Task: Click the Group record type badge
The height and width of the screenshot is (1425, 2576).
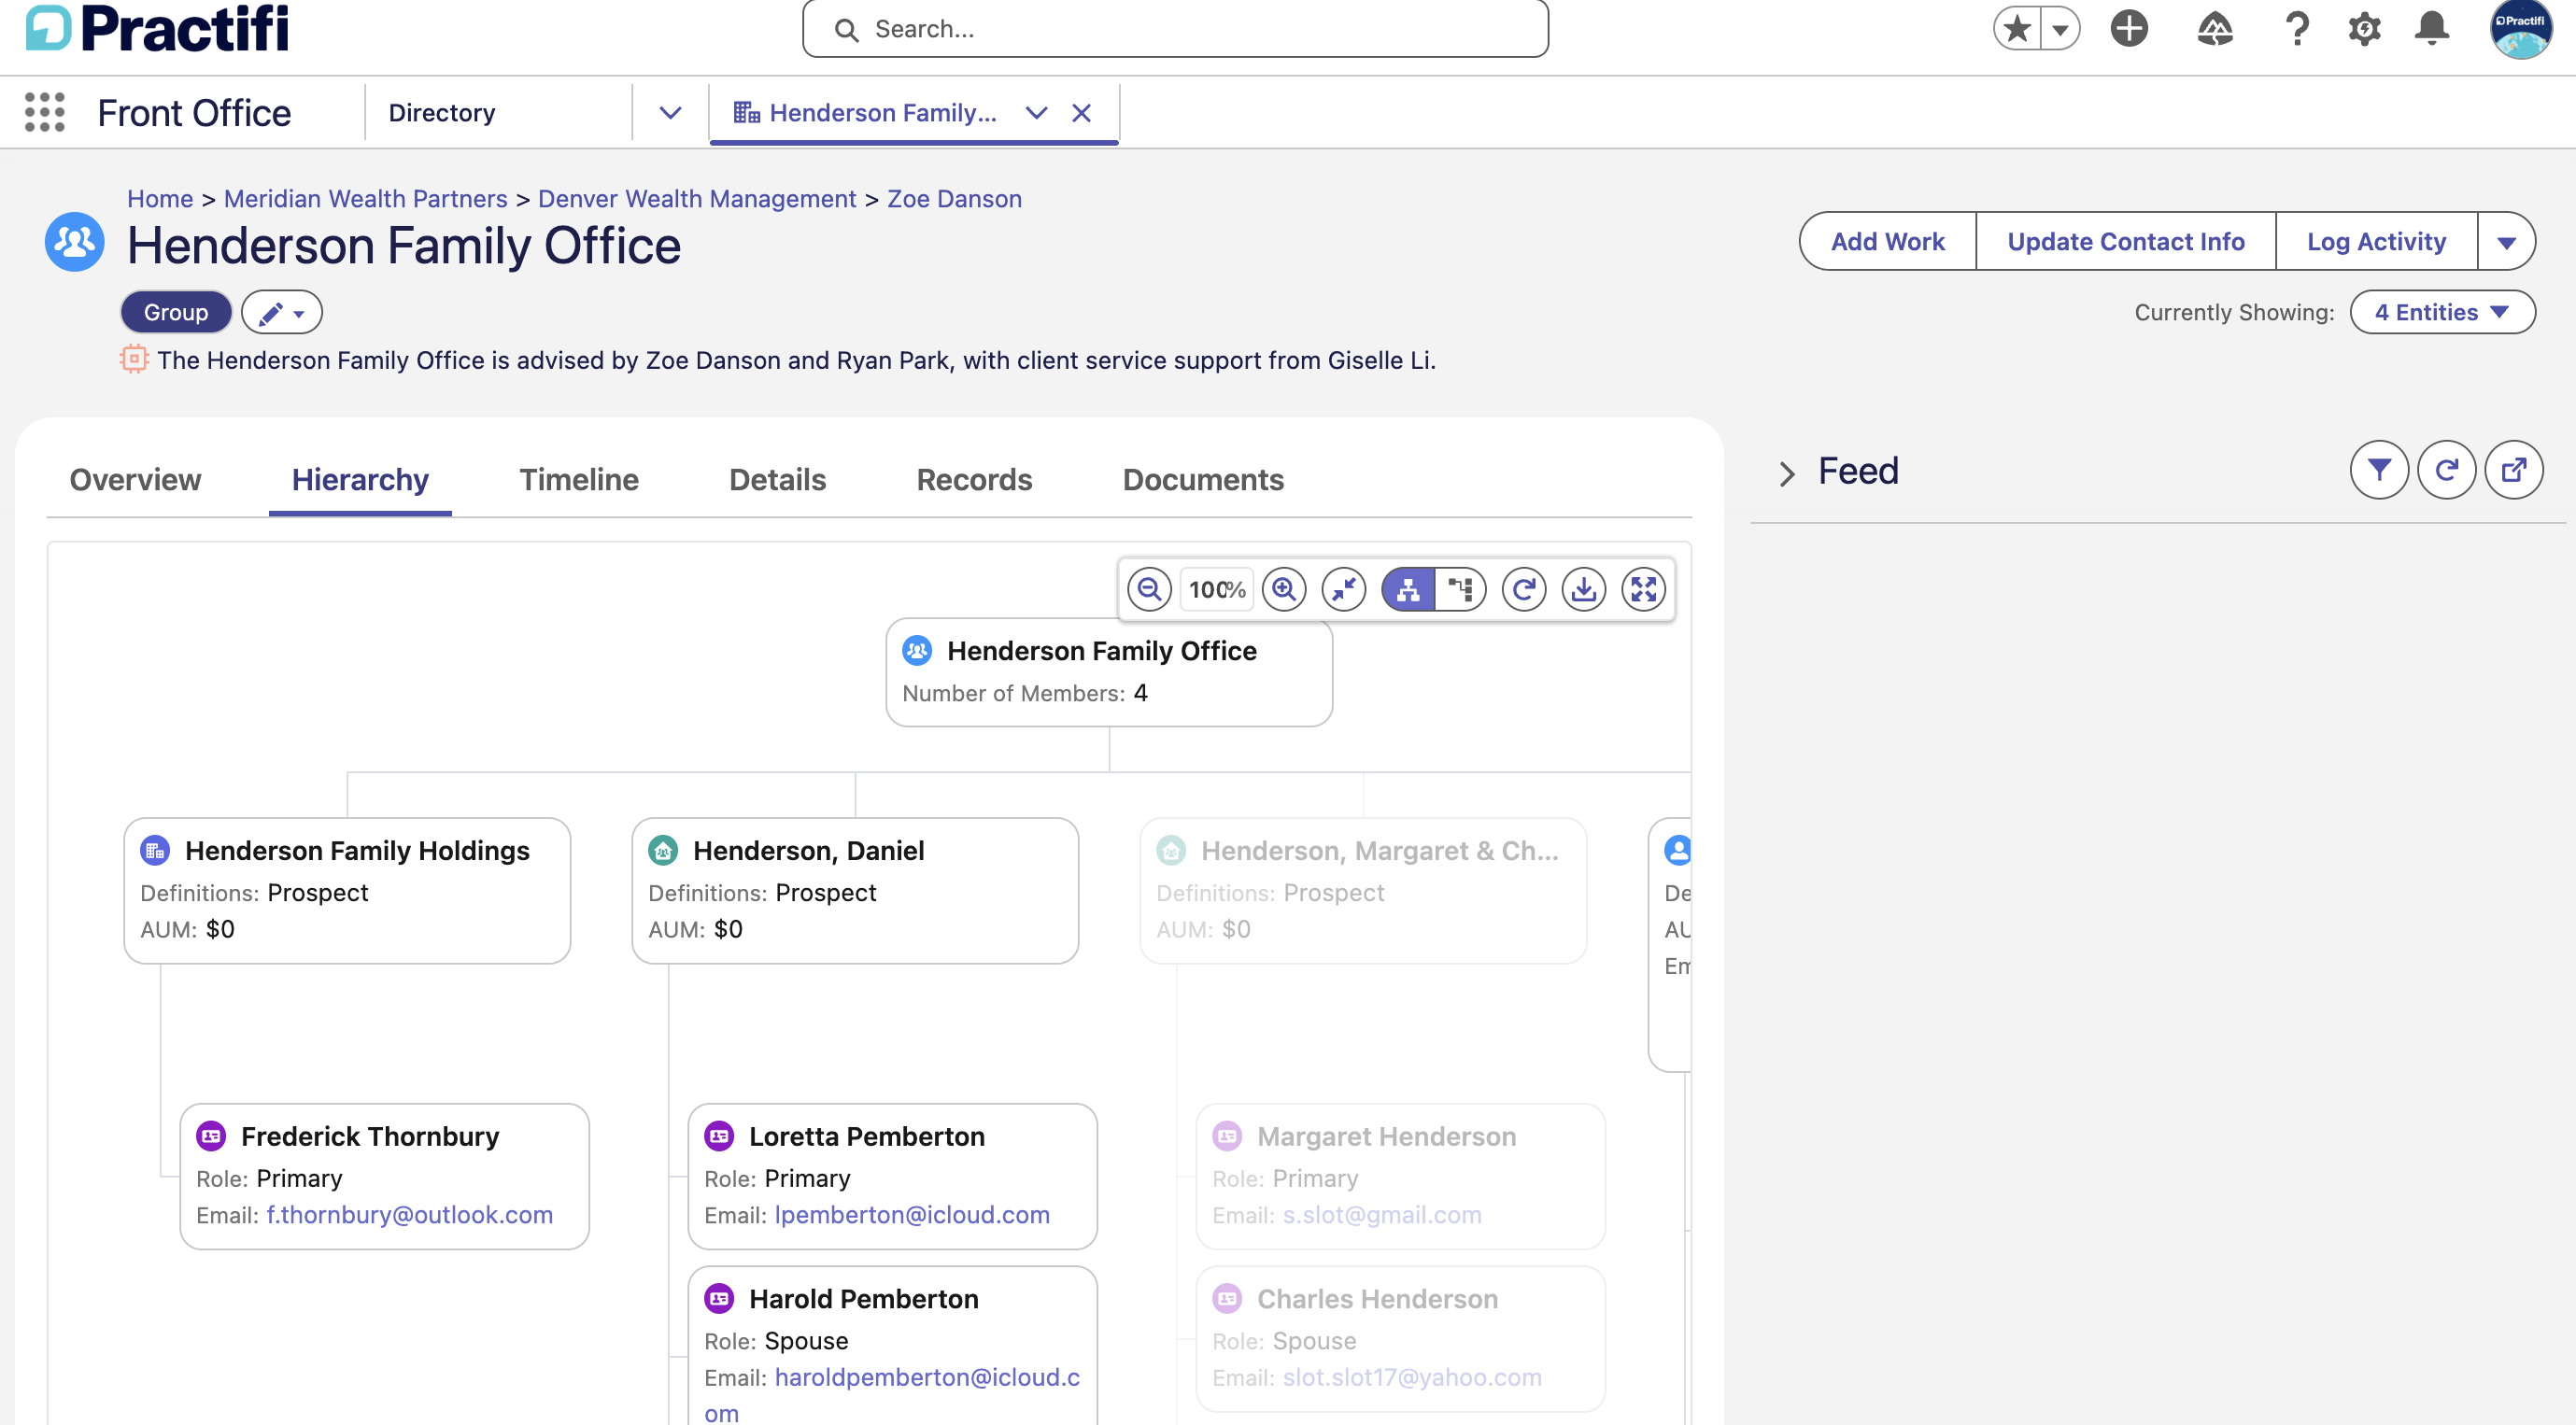Action: [x=176, y=312]
